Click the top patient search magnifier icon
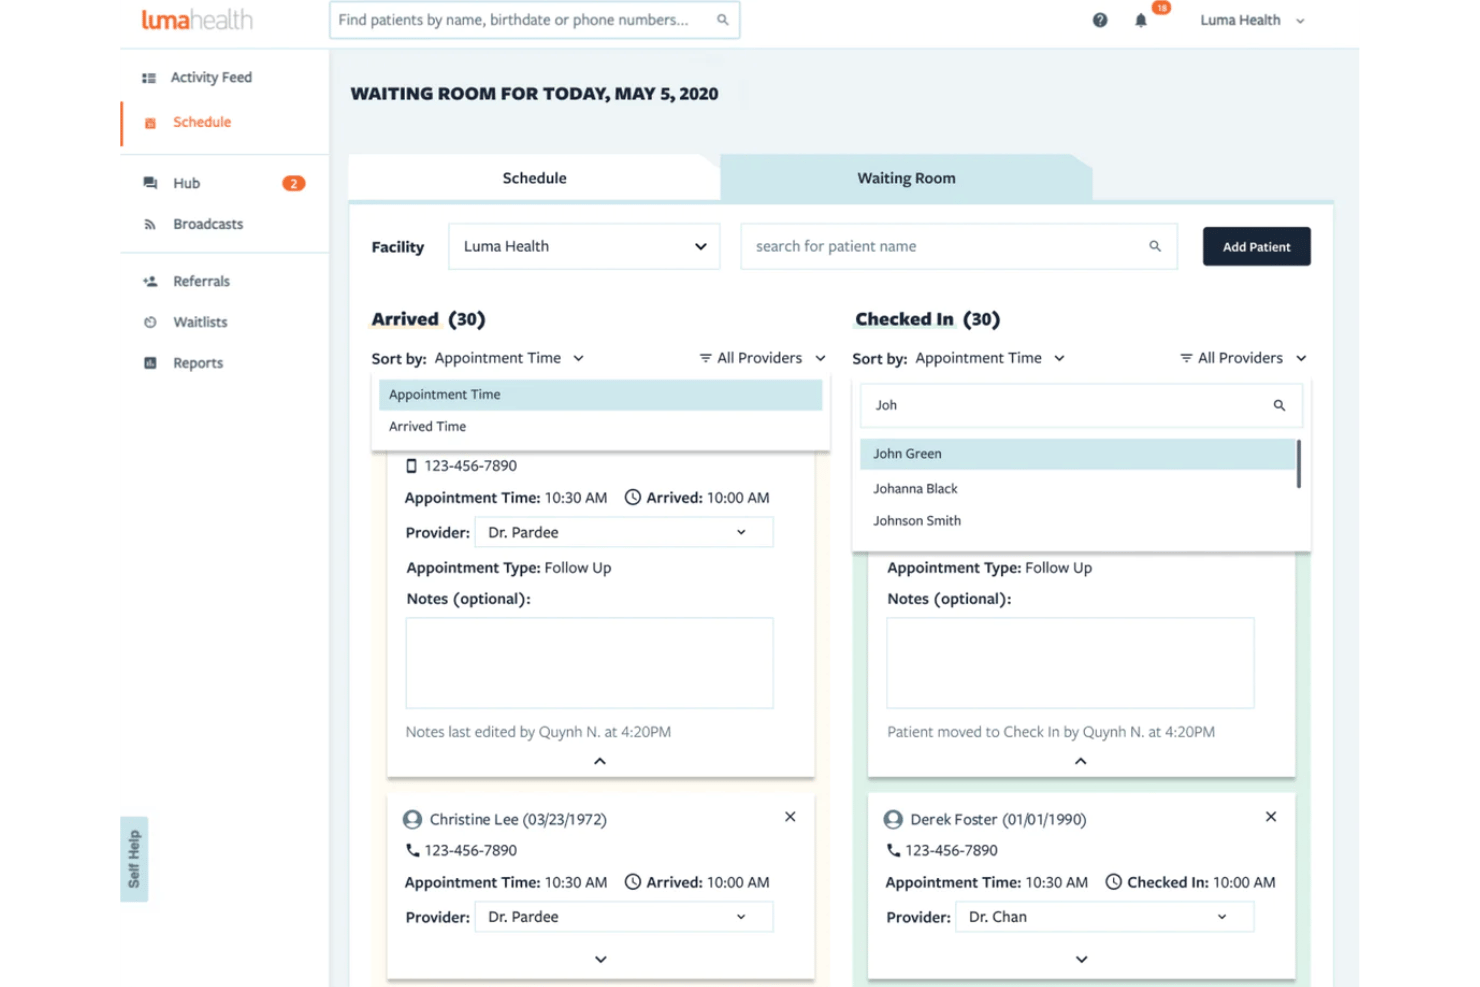 (x=723, y=20)
